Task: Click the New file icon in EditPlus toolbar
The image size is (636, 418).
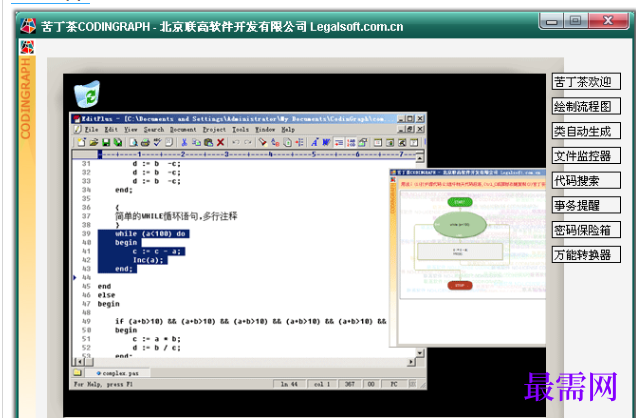Action: tap(82, 142)
